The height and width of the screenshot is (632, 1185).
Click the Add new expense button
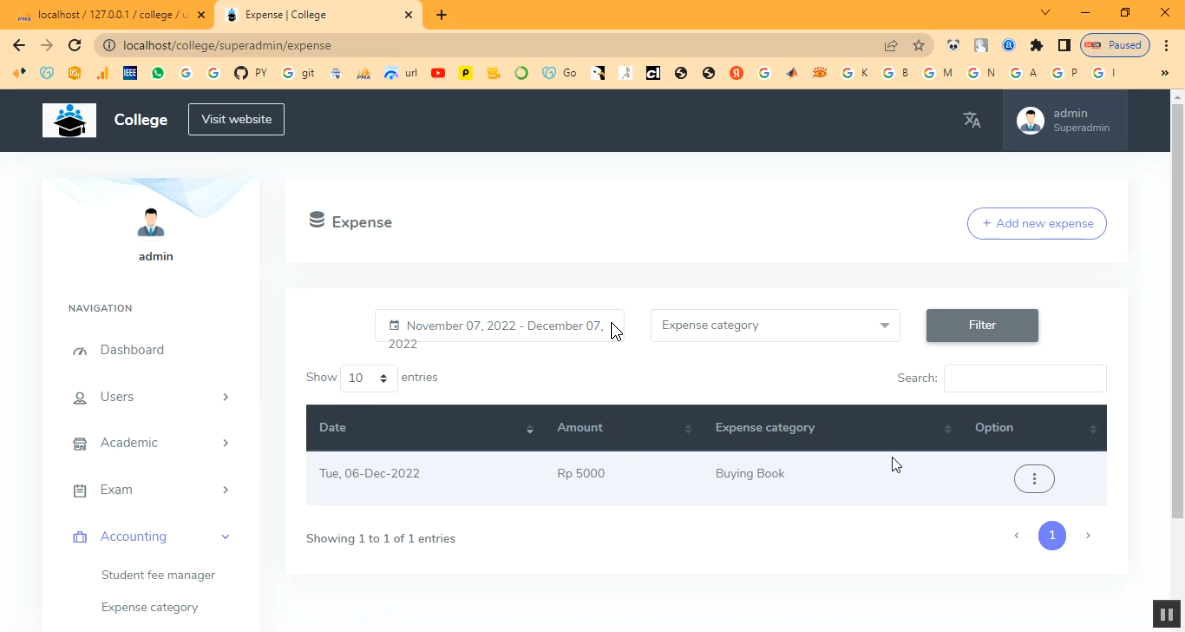click(1036, 224)
